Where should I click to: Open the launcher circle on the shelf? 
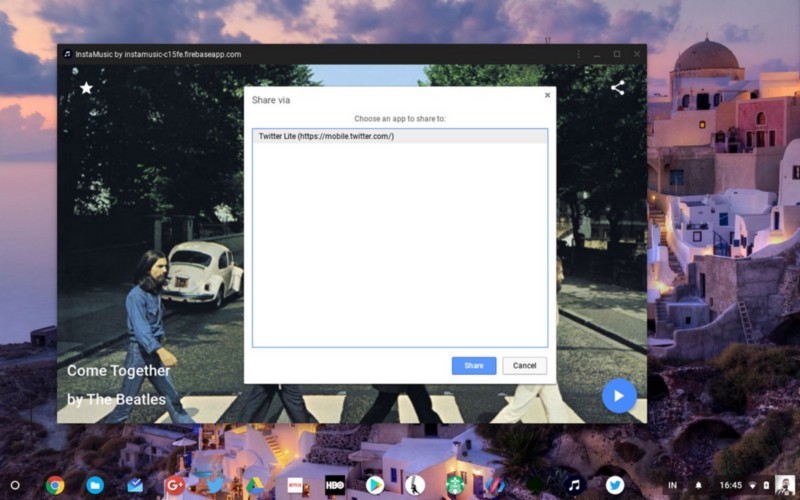click(15, 485)
